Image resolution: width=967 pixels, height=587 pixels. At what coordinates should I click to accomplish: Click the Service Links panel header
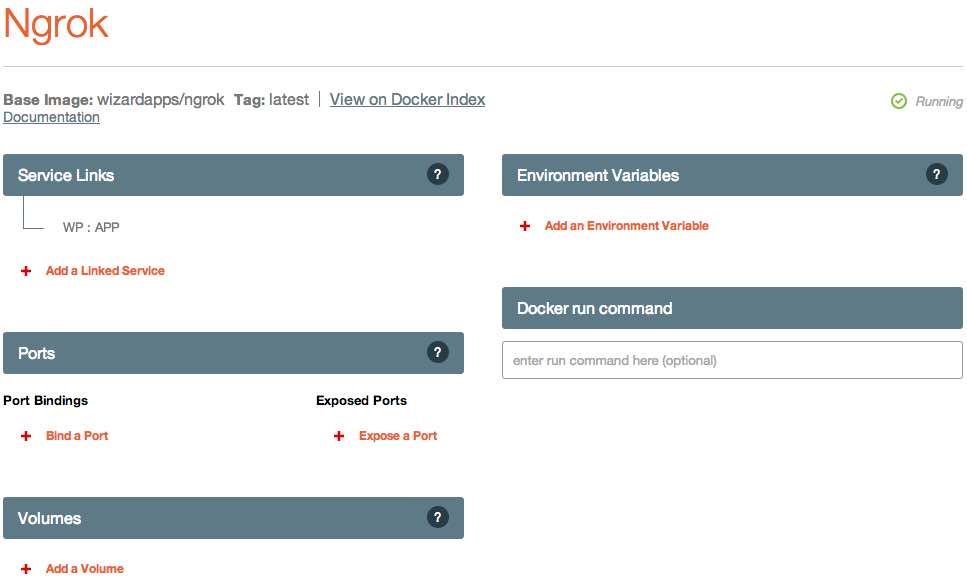[233, 175]
